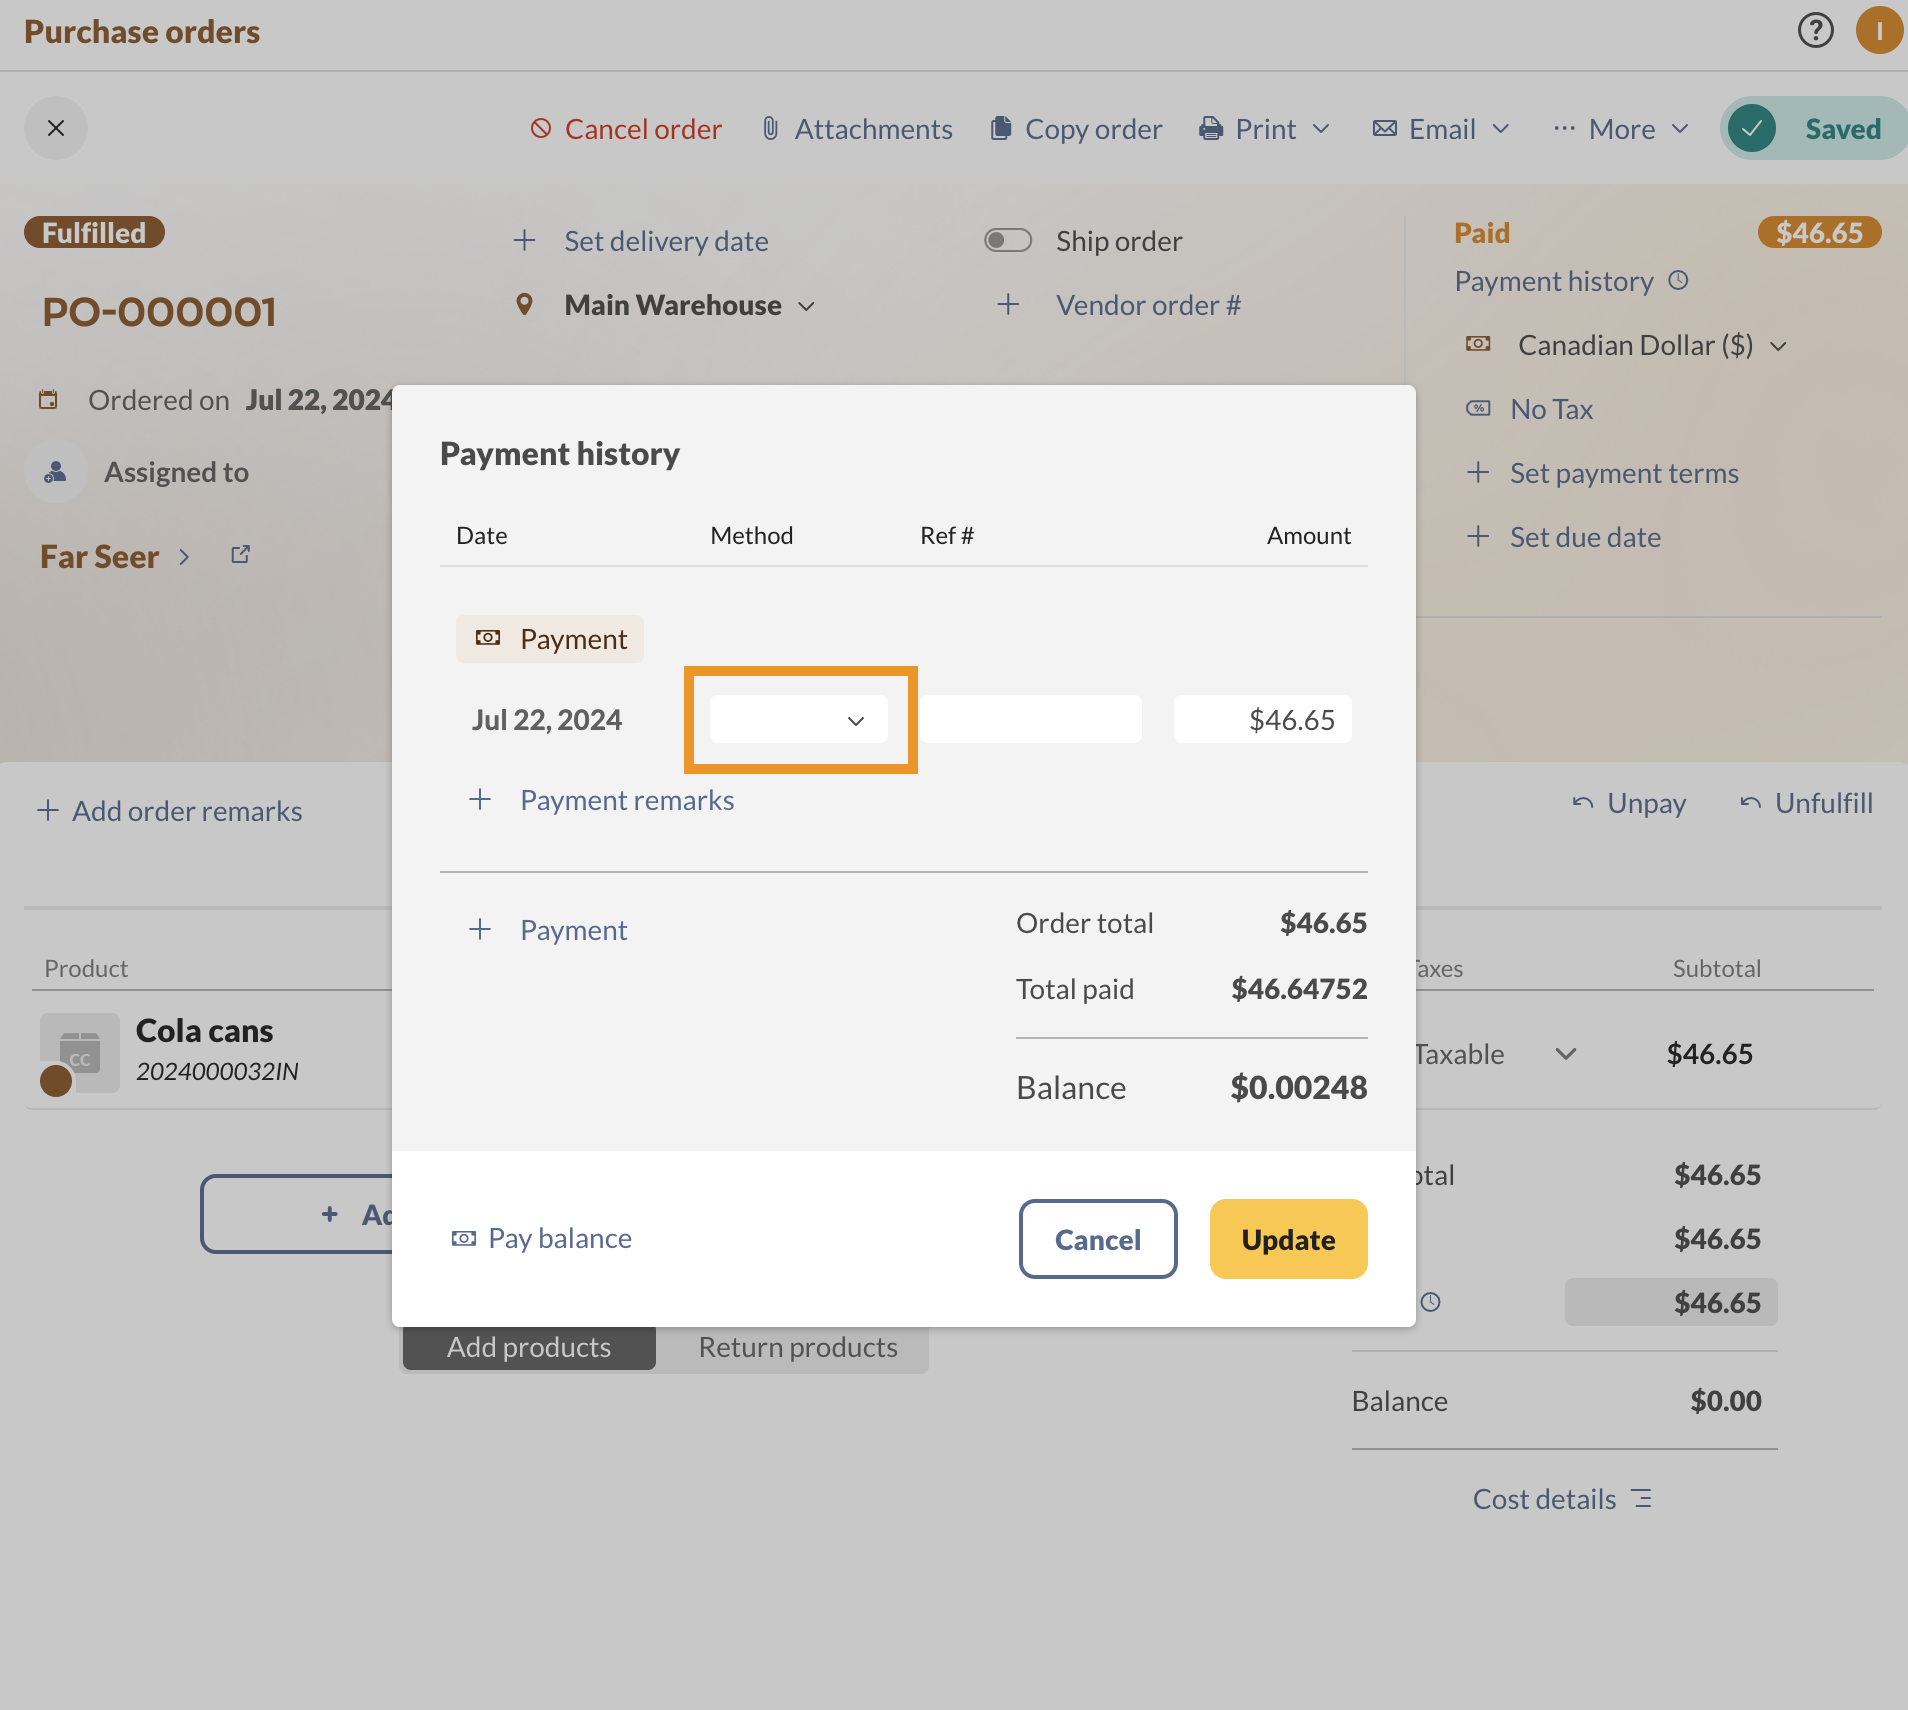The image size is (1908, 1710).
Task: Click Add order remarks
Action: click(170, 811)
